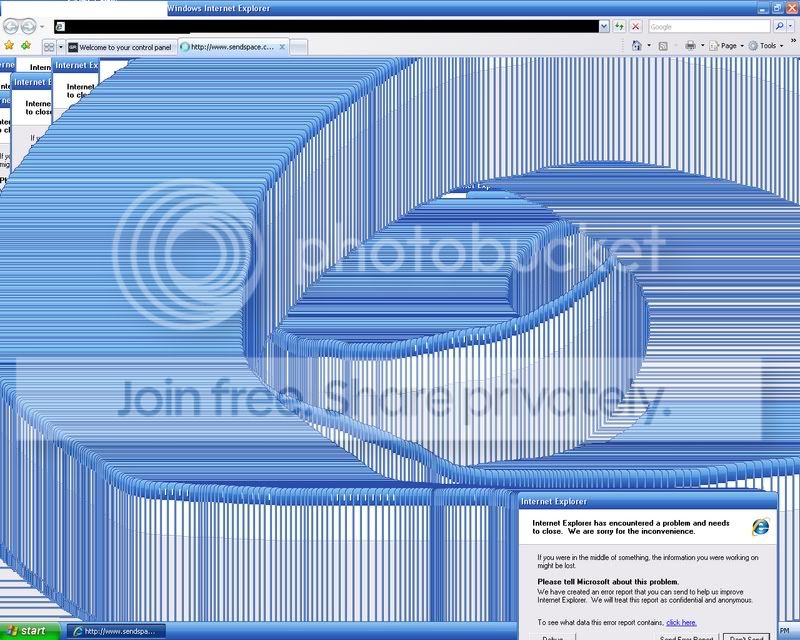Click the red Stop loading X icon

pyautogui.click(x=636, y=27)
